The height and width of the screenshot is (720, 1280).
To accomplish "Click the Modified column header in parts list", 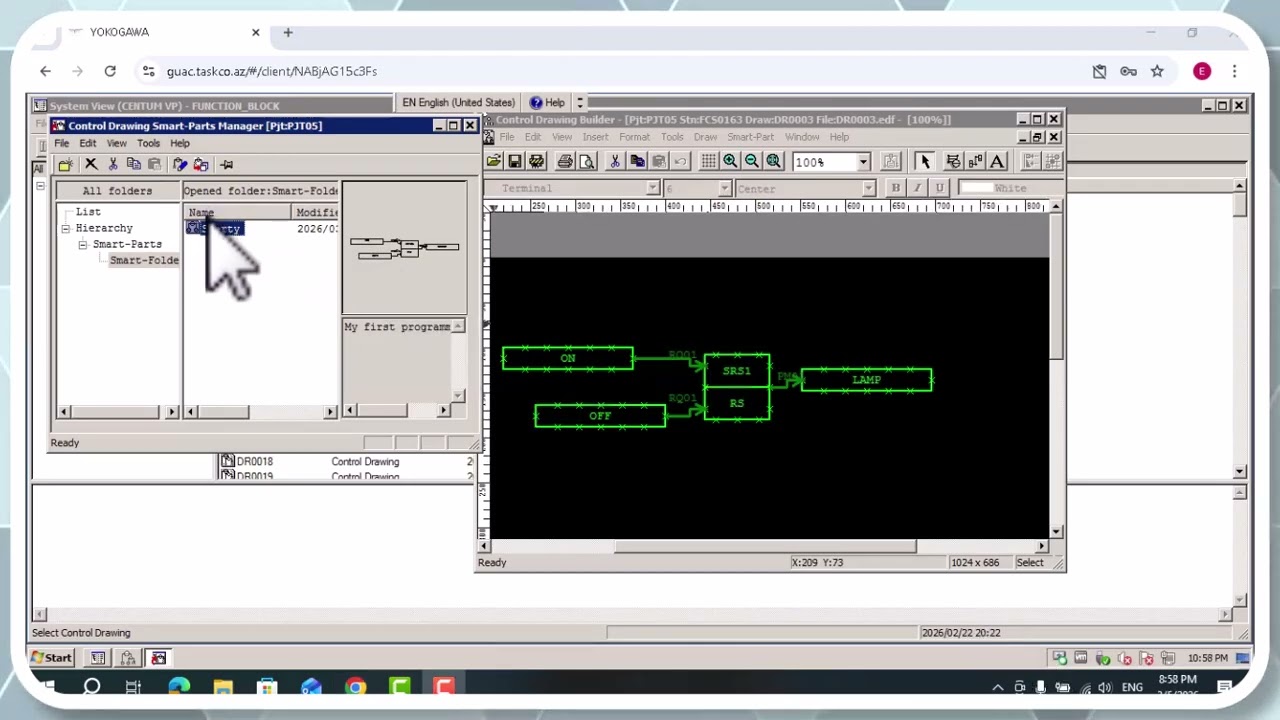I will tap(316, 212).
